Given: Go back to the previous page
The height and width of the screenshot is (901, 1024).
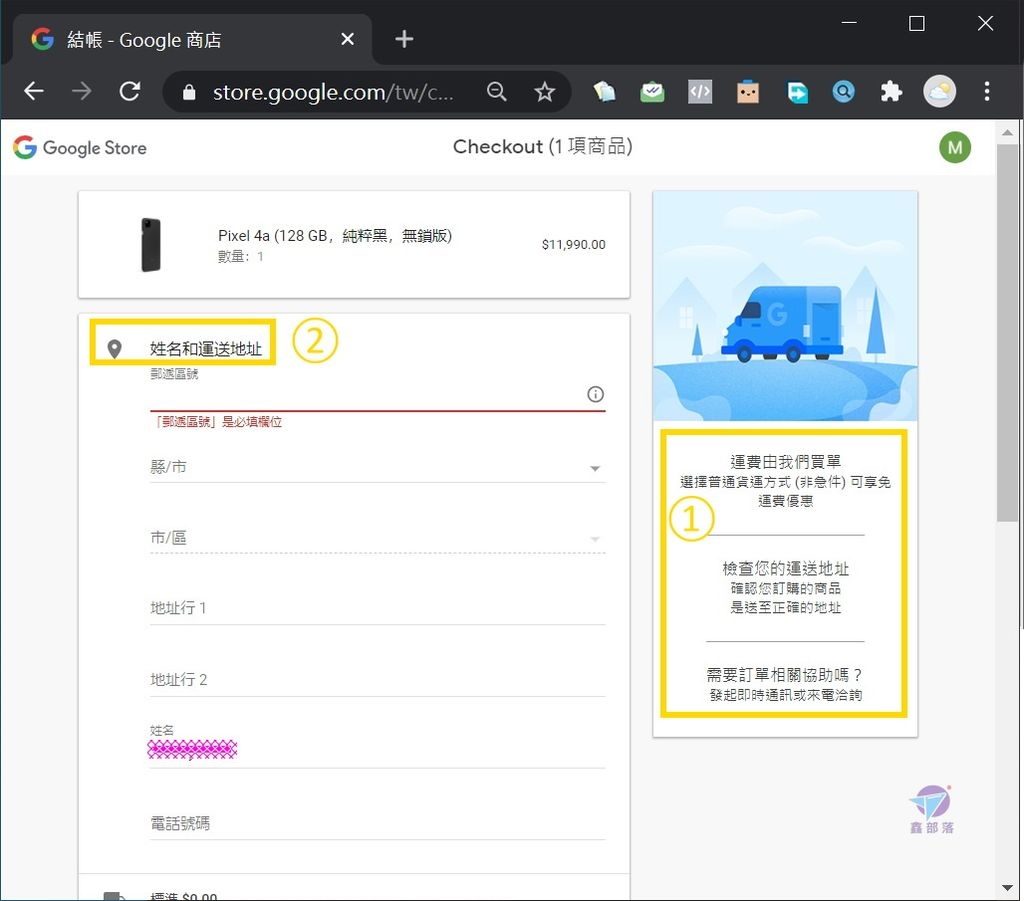Looking at the screenshot, I should tap(33, 91).
